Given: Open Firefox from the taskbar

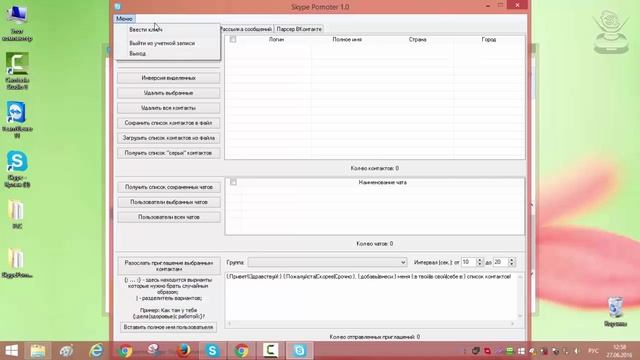Looking at the screenshot, I should [184, 351].
